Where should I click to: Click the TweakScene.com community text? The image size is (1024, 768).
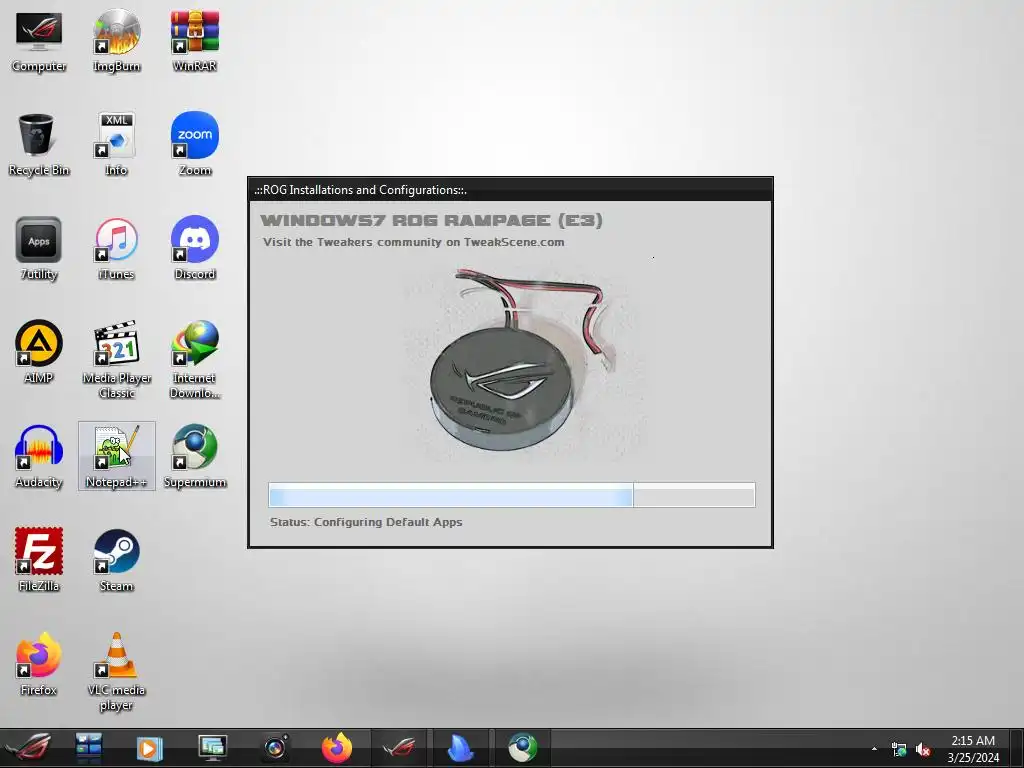(x=413, y=242)
